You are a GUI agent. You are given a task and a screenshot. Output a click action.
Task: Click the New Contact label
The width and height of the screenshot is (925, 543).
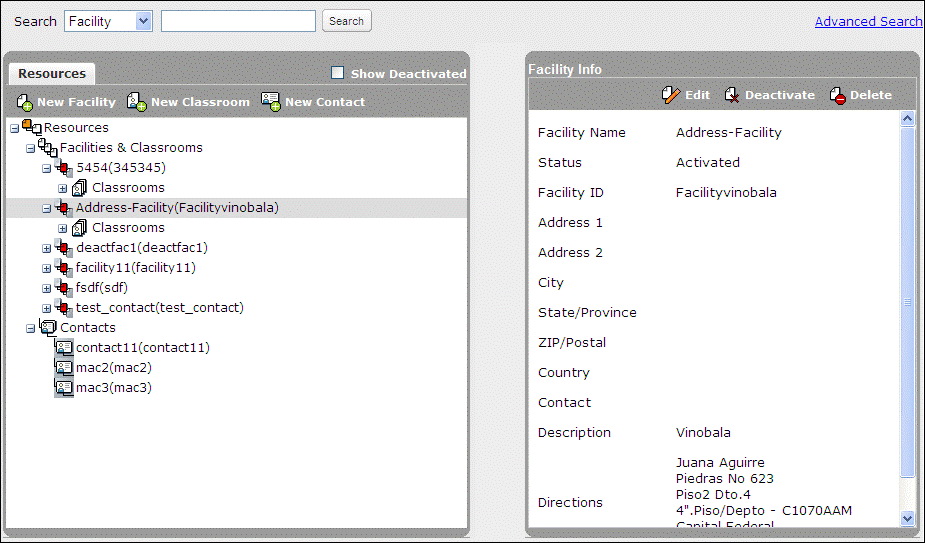point(325,102)
